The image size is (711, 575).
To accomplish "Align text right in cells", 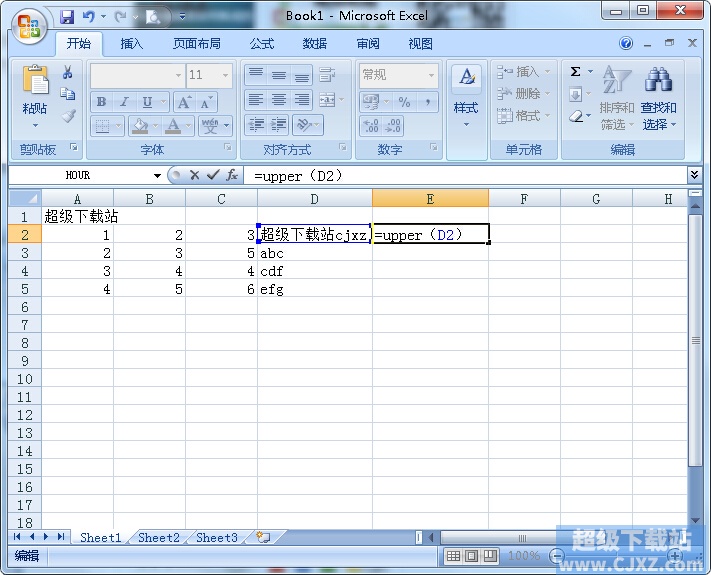I will coord(302,99).
